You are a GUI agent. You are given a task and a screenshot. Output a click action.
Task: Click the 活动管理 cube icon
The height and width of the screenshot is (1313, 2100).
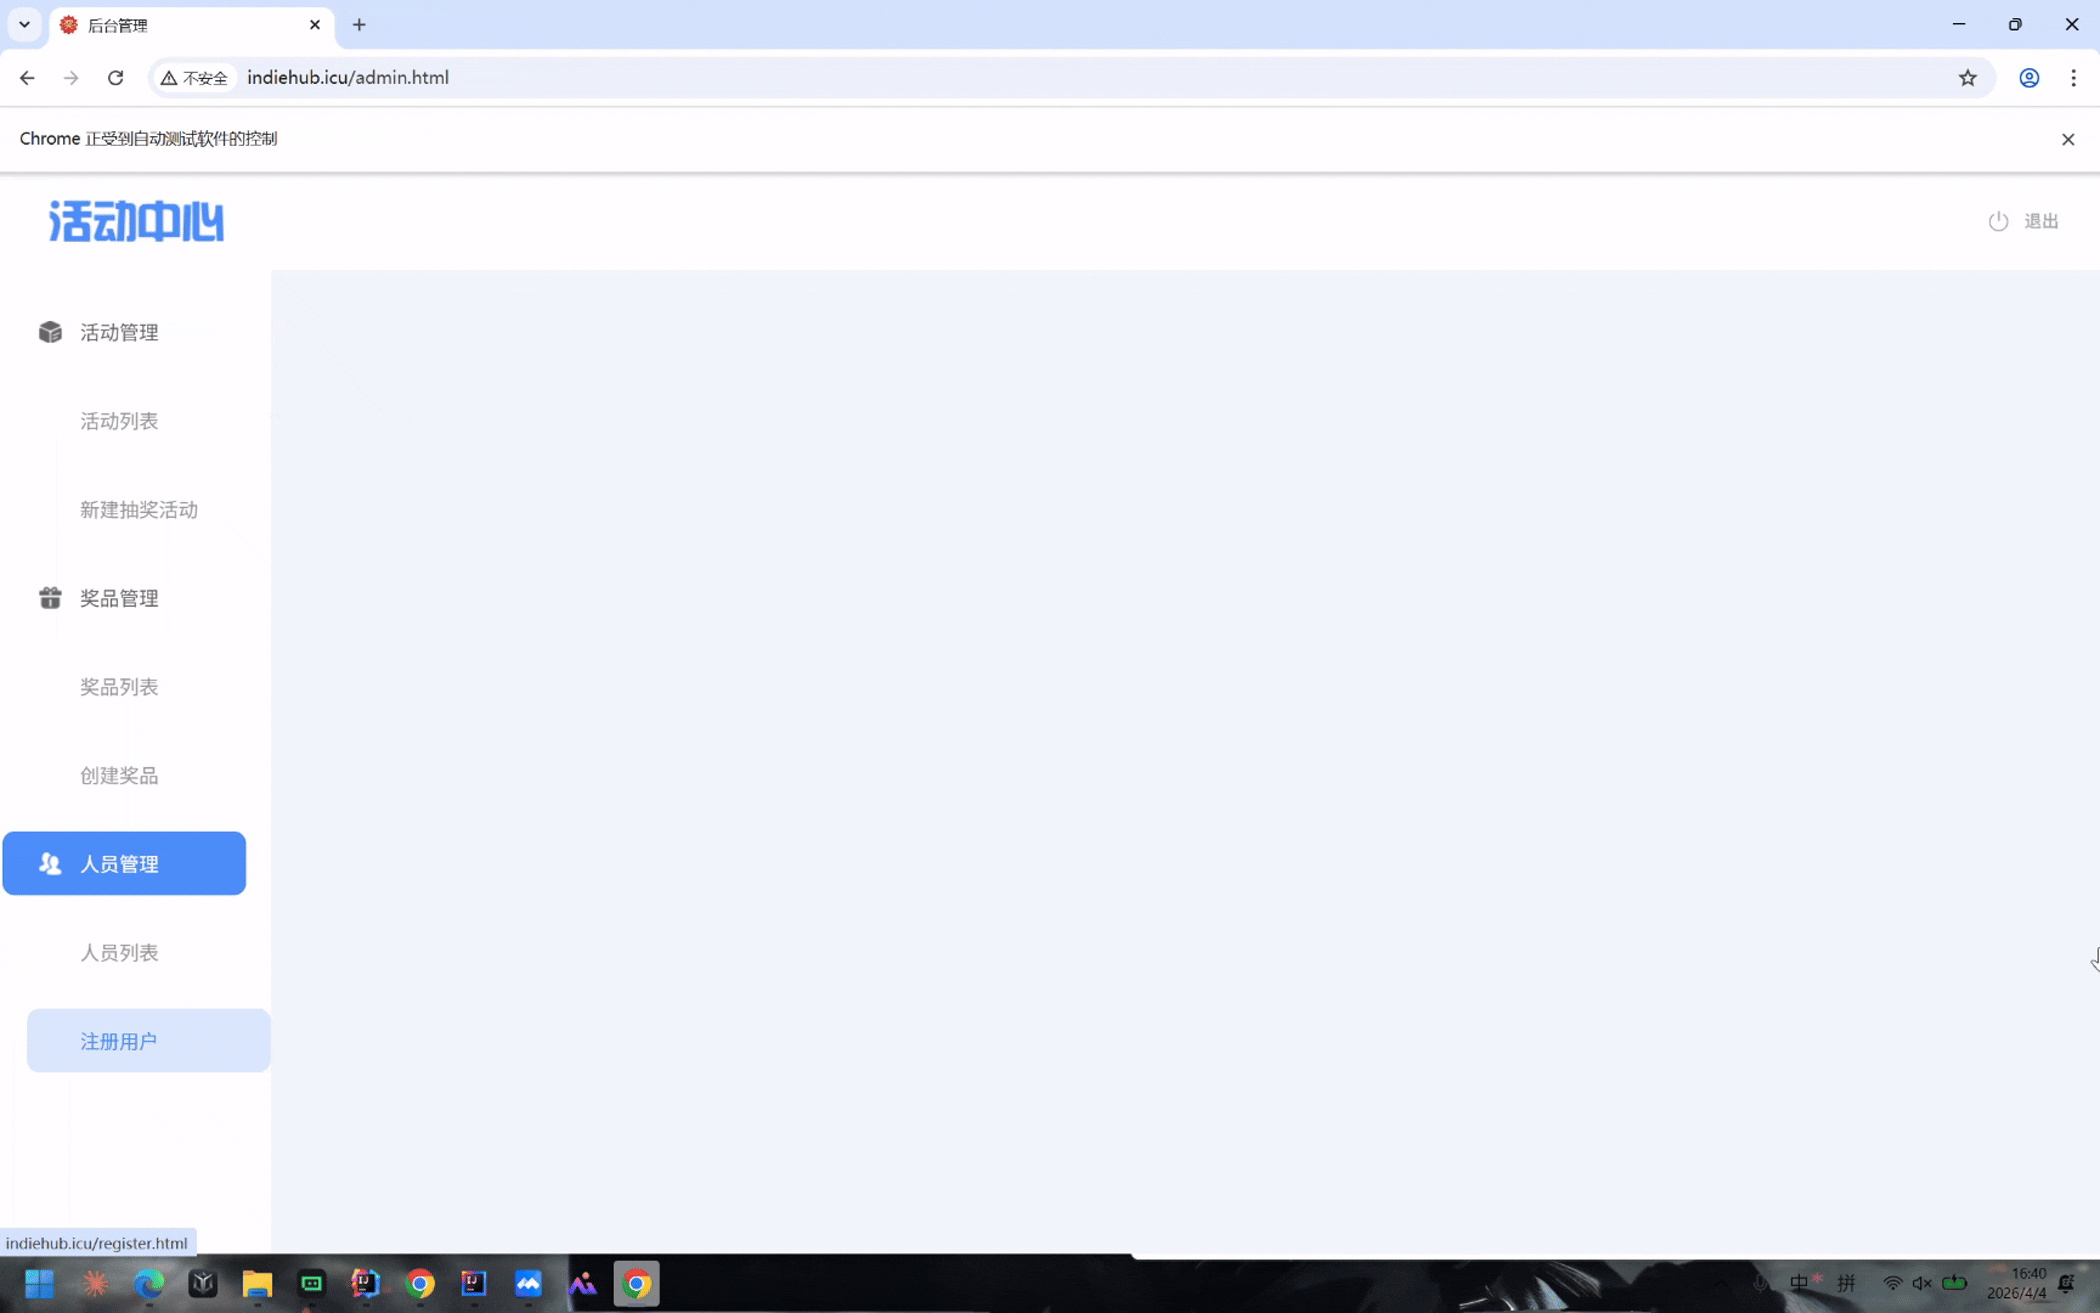click(50, 332)
